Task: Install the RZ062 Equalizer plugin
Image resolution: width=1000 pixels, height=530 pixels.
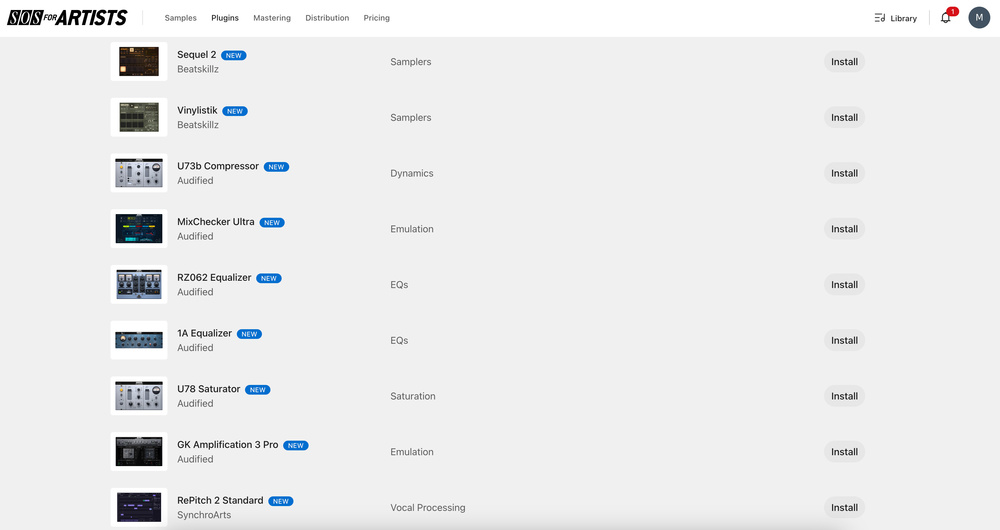Action: [x=844, y=285]
